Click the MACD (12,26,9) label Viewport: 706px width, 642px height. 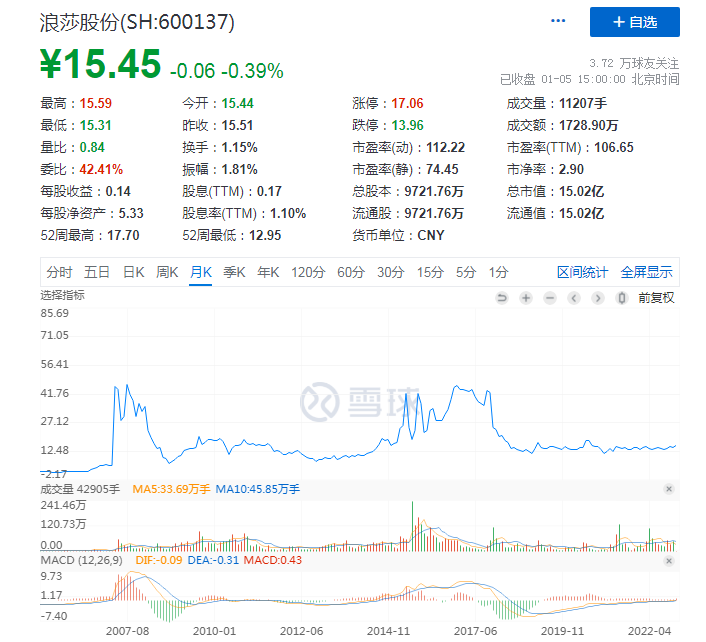pyautogui.click(x=81, y=561)
